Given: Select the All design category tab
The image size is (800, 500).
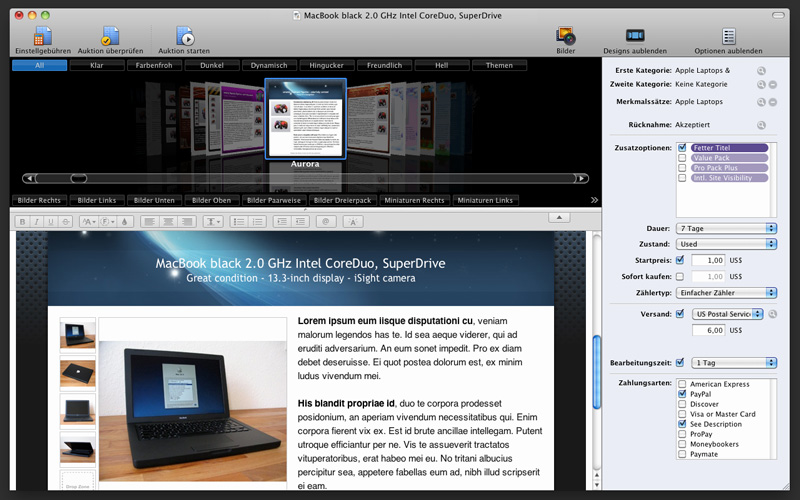Looking at the screenshot, I should [x=39, y=65].
